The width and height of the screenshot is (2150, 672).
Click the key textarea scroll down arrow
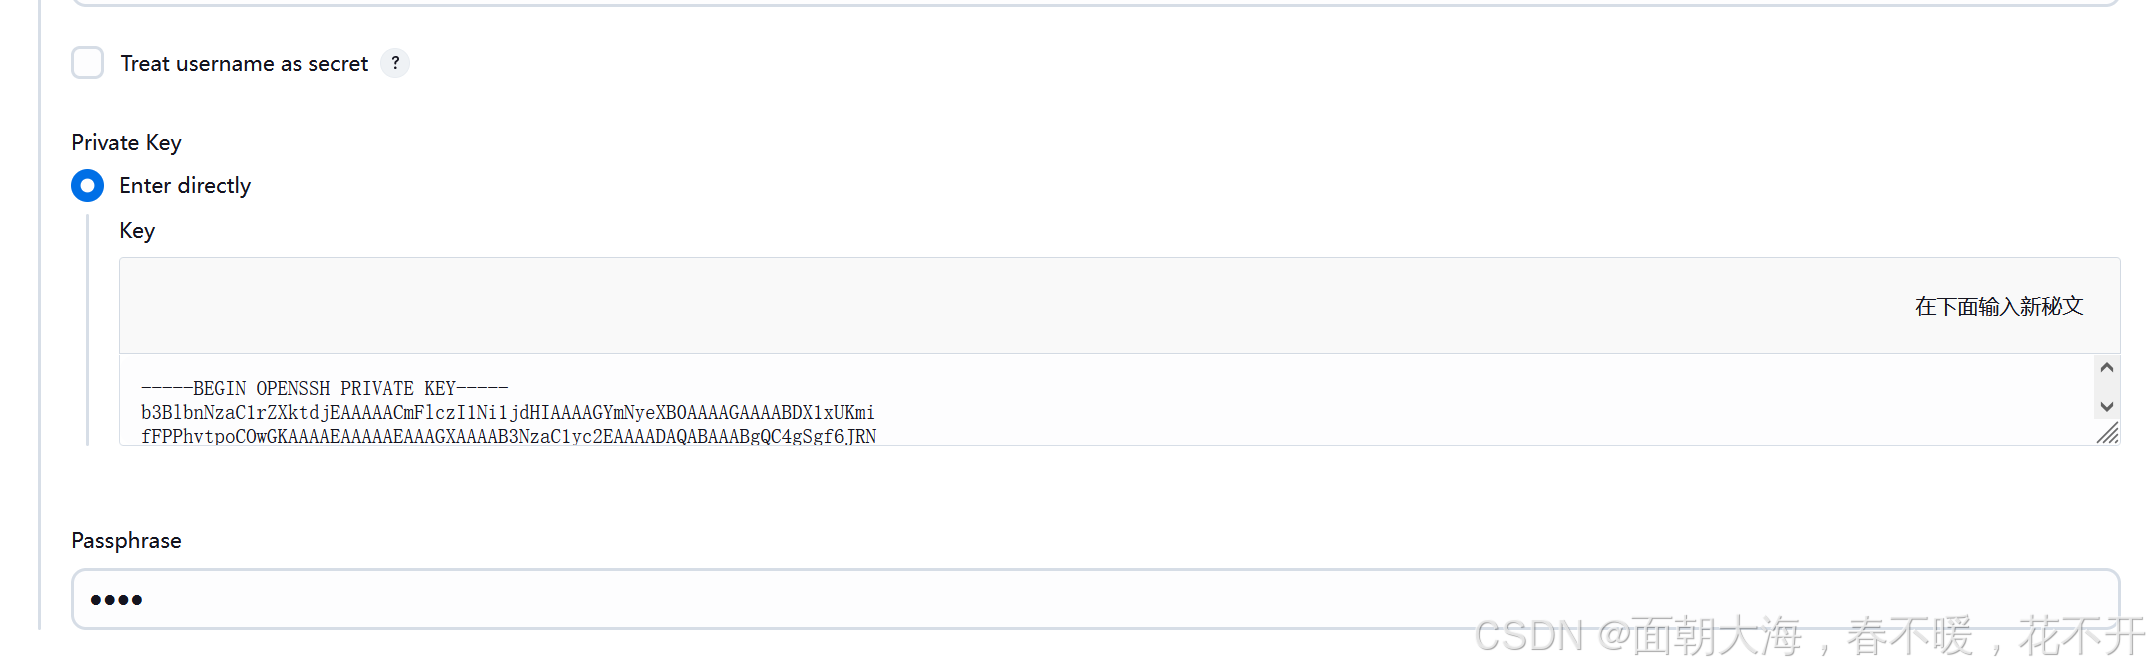pos(2106,407)
